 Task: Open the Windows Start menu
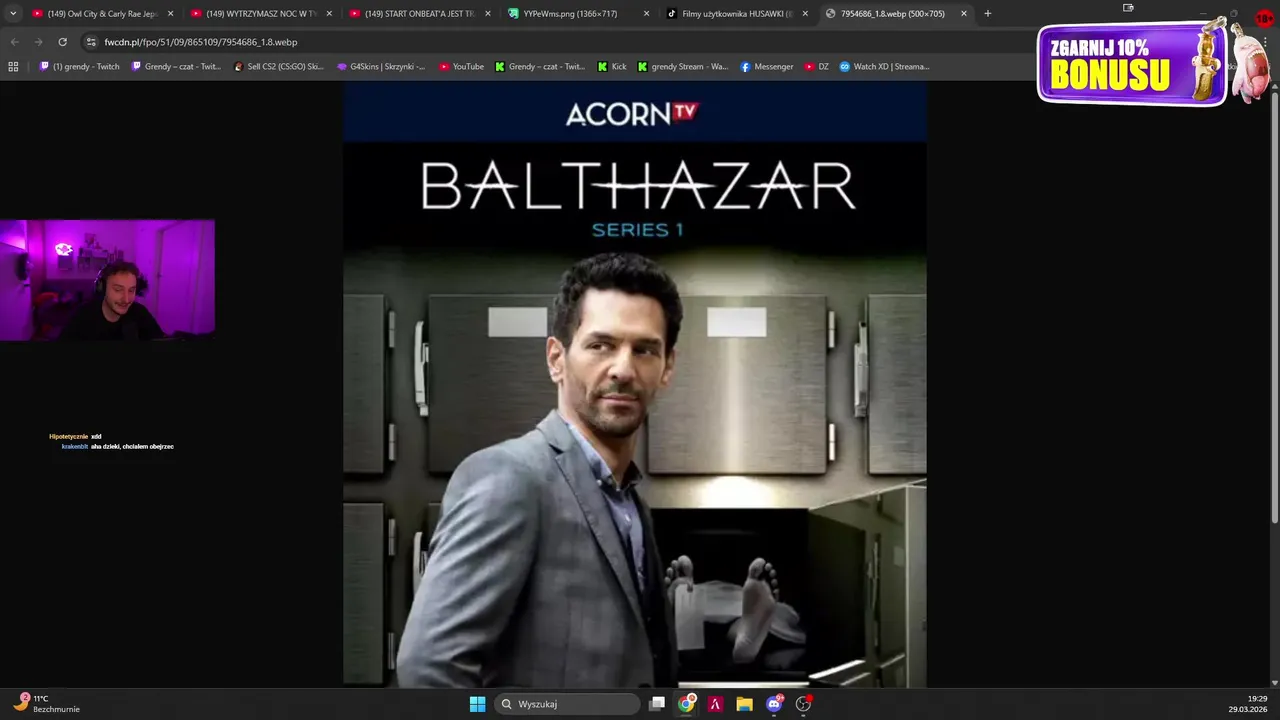477,704
